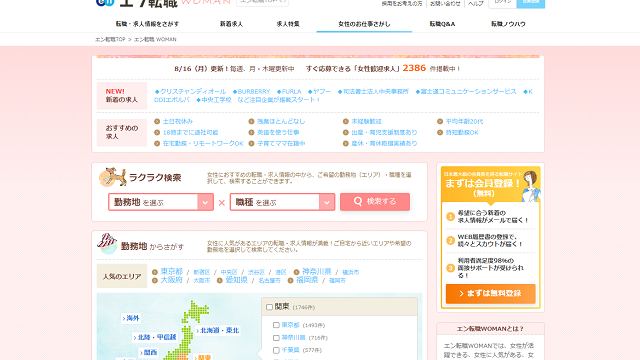The width and height of the screenshot is (640, 360).
Task: Click the bullet icon beside 残業ほとんどなし
Action: tap(251, 121)
